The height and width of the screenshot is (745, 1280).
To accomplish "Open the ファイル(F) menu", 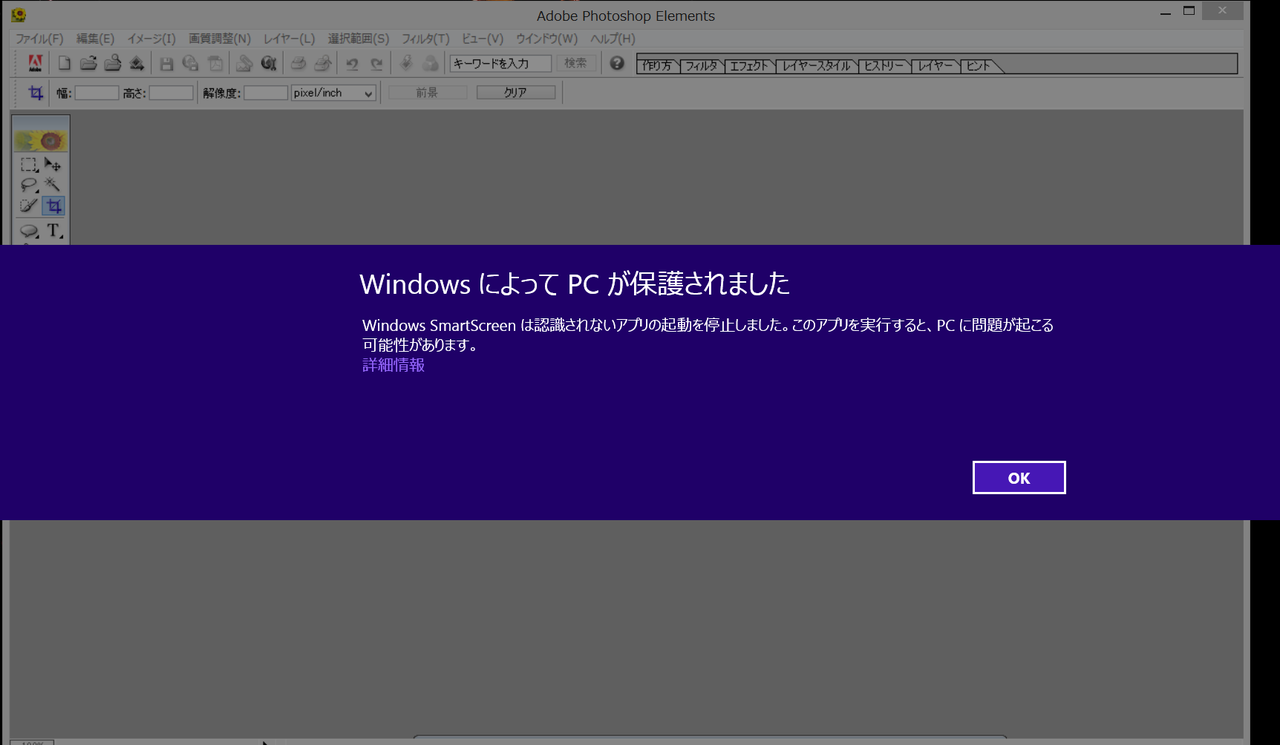I will pos(39,39).
